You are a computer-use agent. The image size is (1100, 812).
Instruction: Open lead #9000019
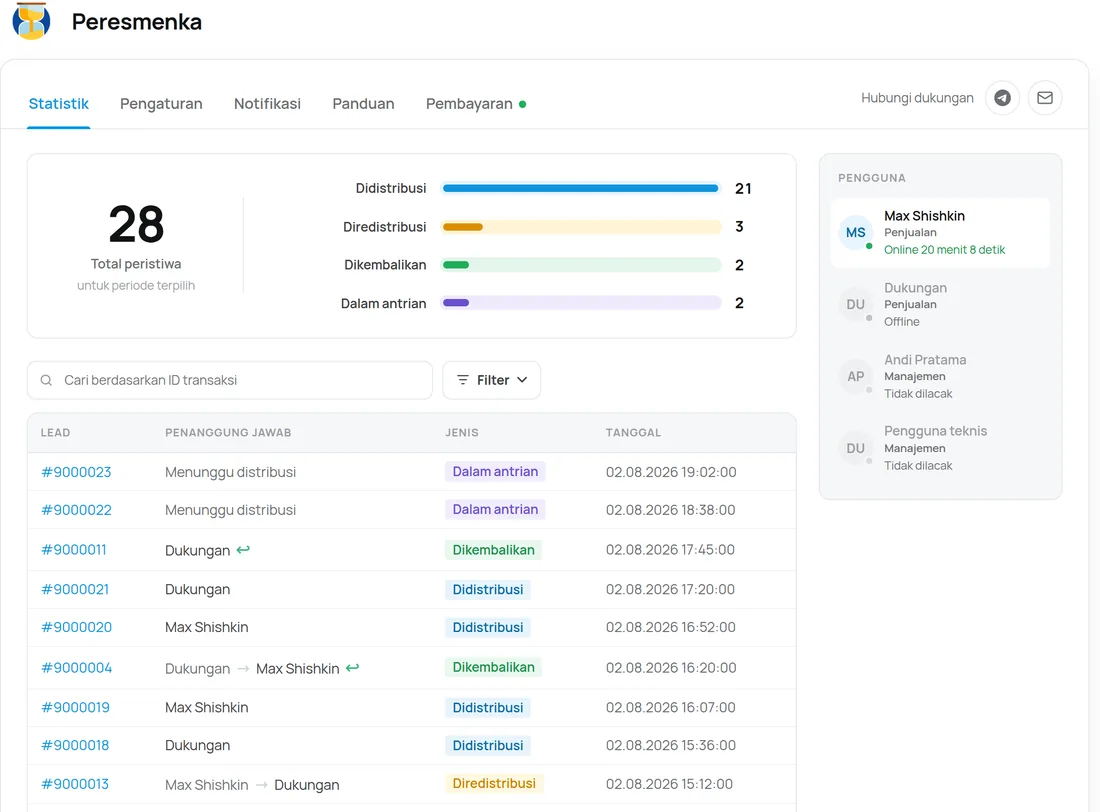point(75,707)
